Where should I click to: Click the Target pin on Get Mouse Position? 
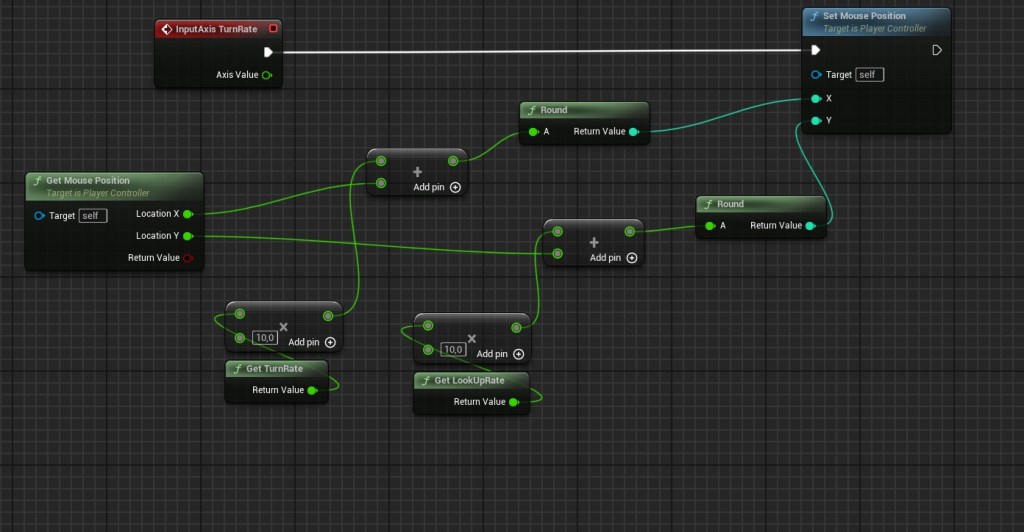pos(39,216)
